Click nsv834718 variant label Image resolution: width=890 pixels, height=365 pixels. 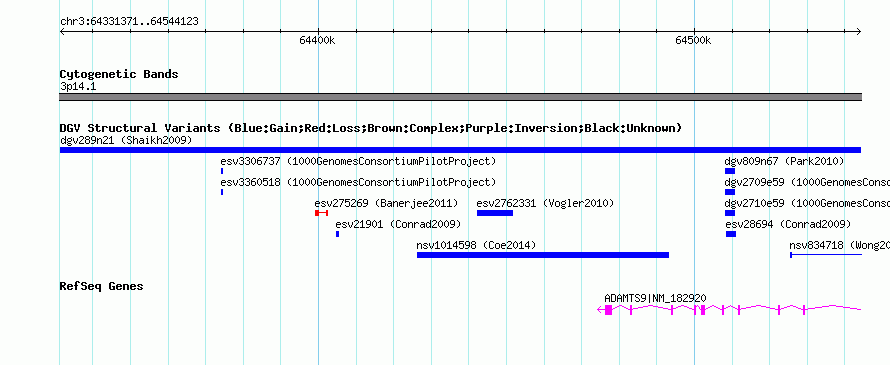(839, 245)
